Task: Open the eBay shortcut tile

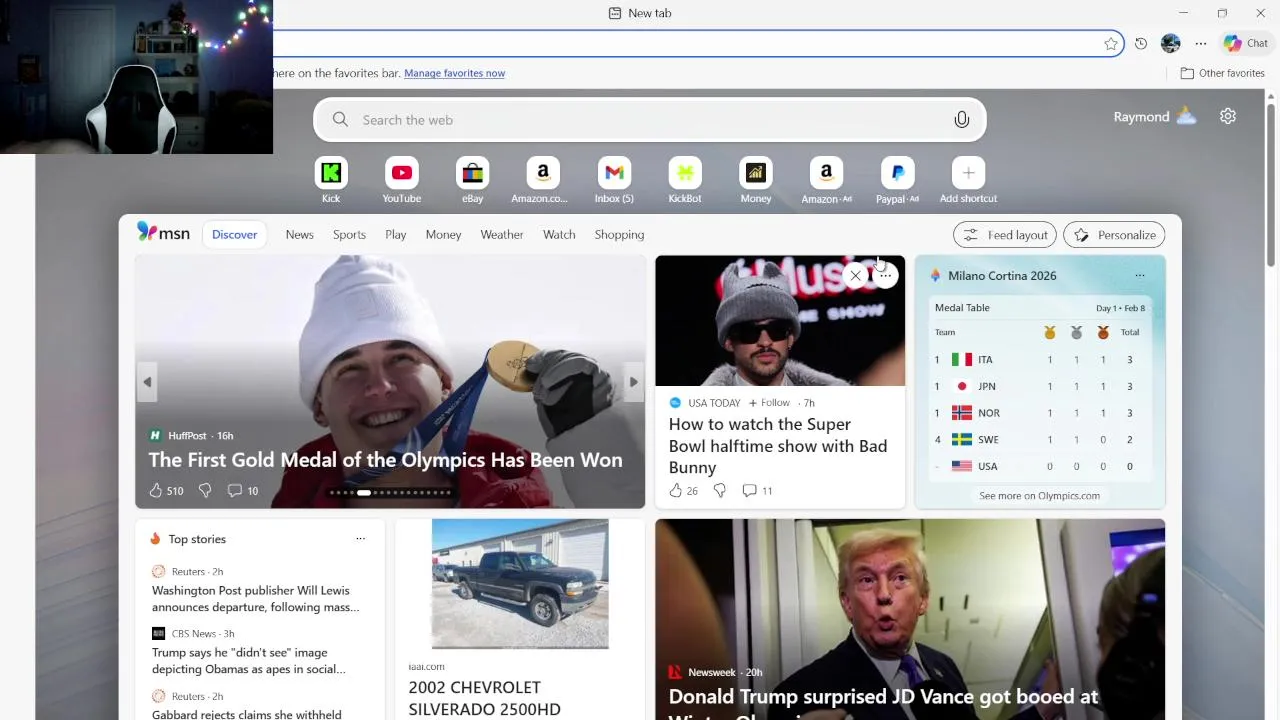Action: (473, 180)
